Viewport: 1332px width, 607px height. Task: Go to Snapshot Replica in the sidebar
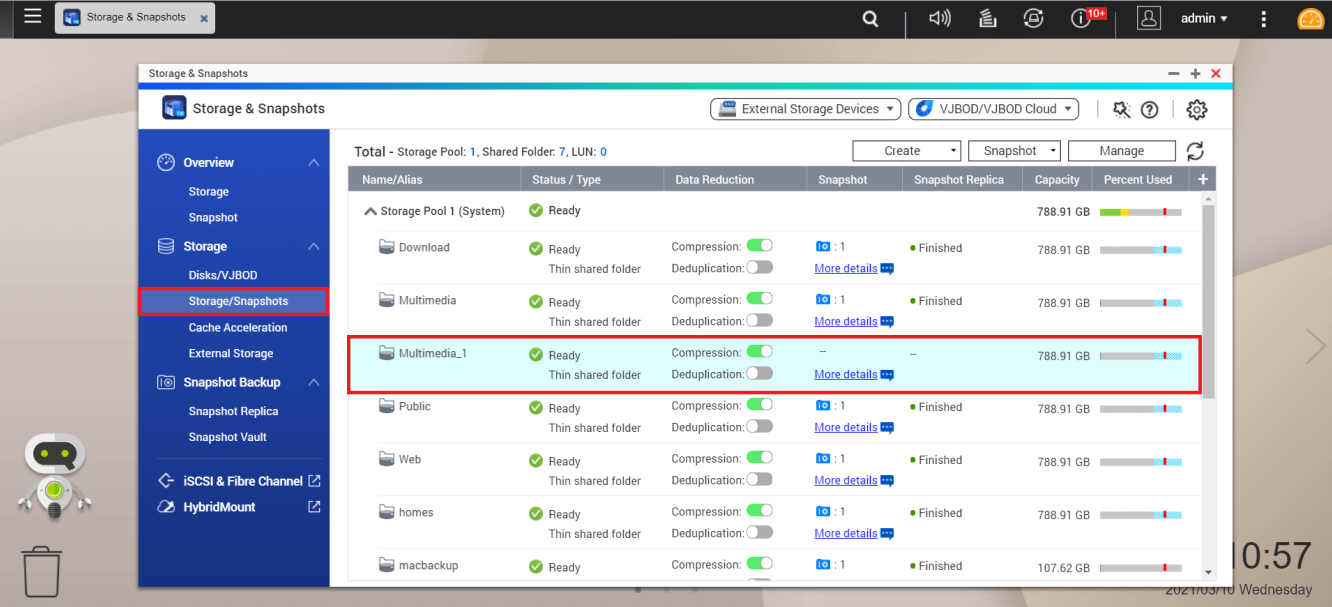233,411
